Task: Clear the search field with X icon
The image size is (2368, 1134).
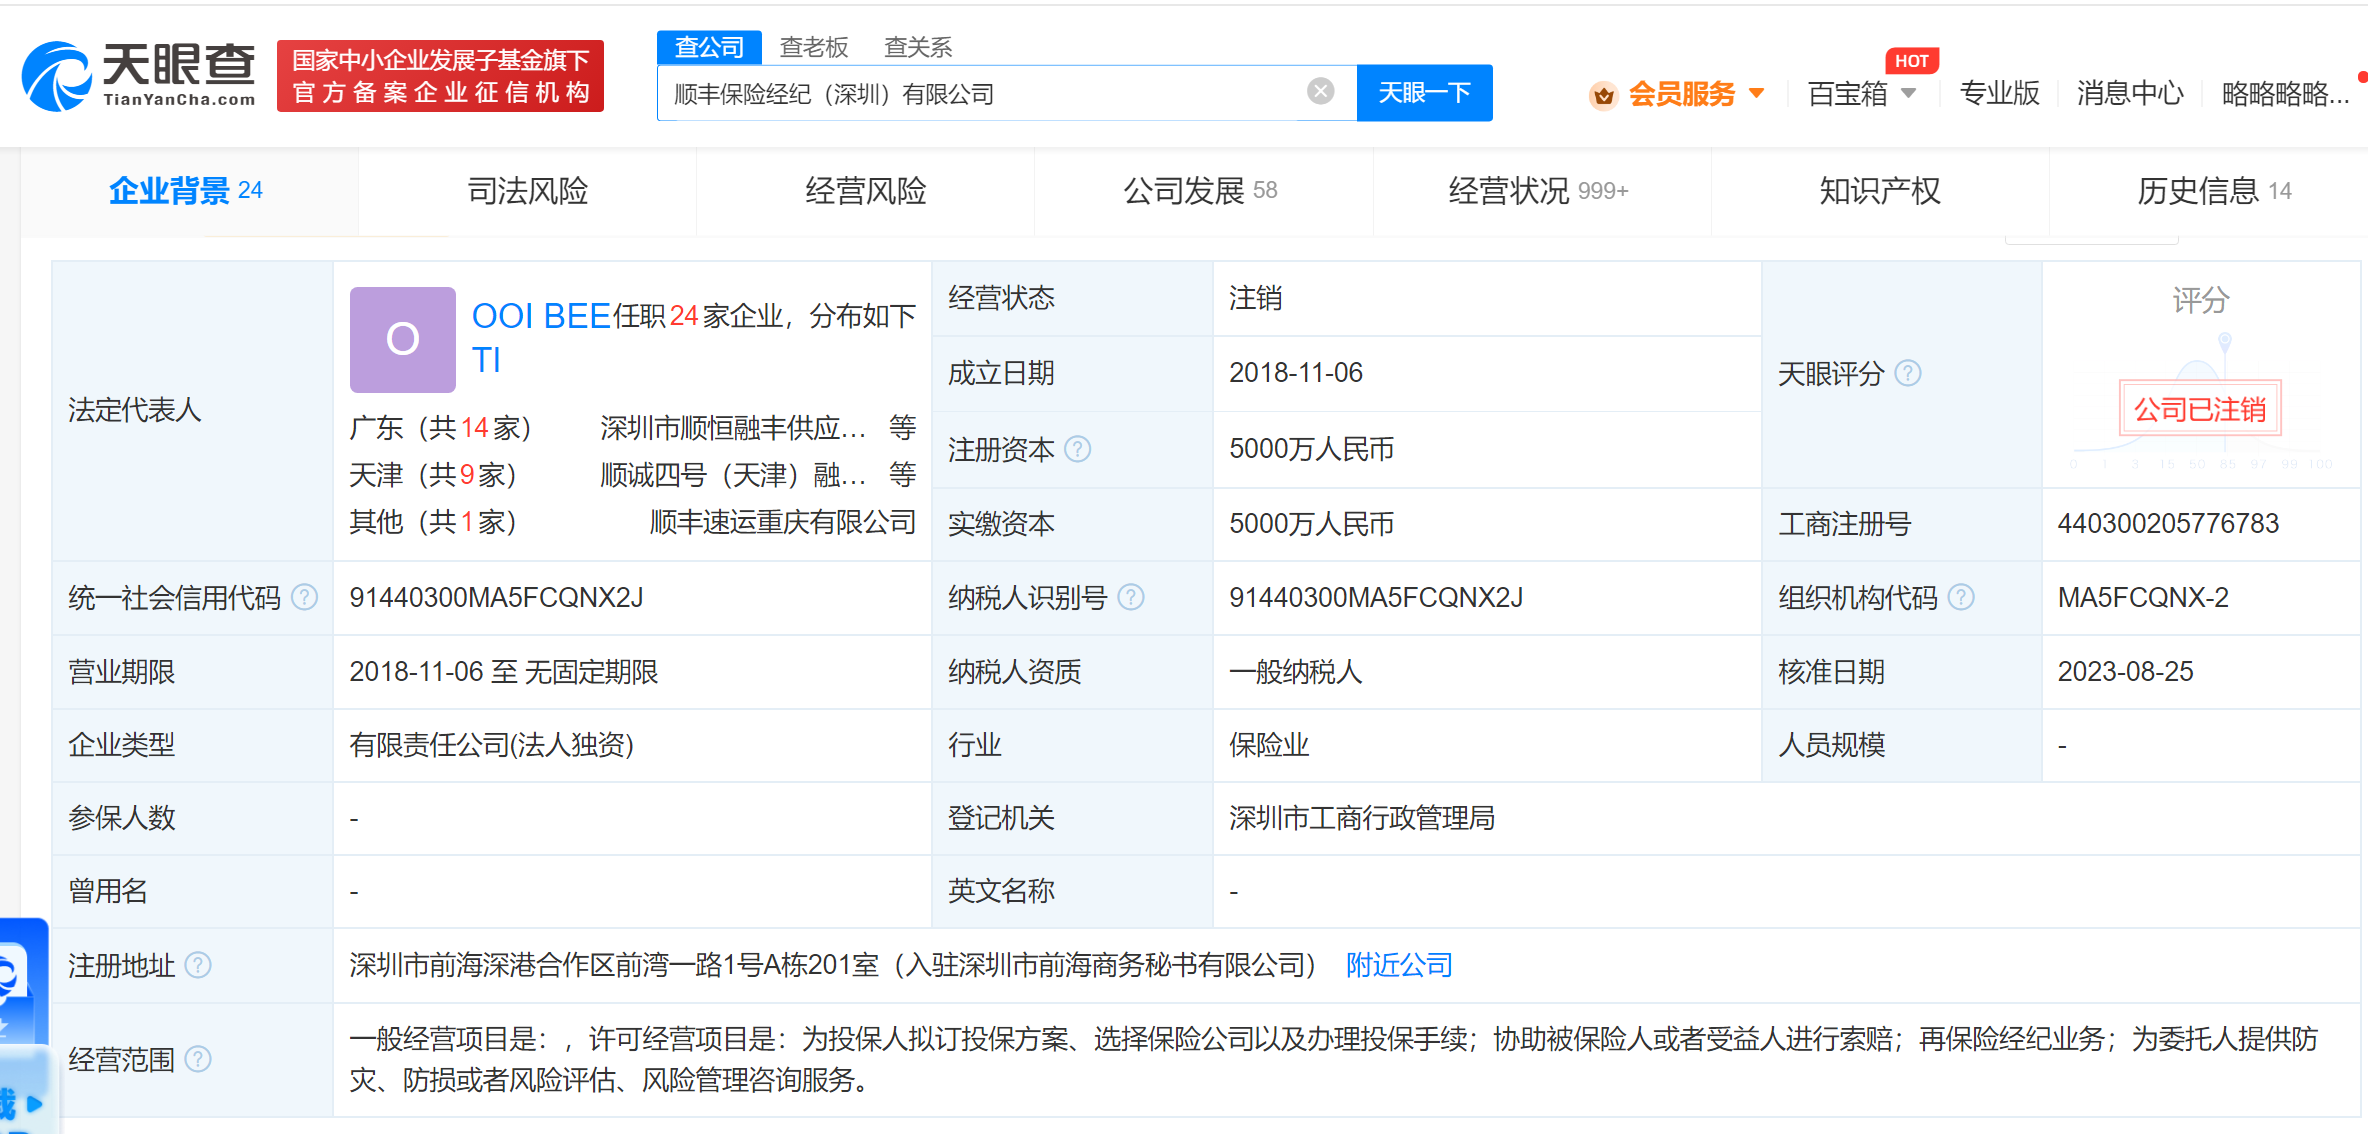Action: 1320,92
